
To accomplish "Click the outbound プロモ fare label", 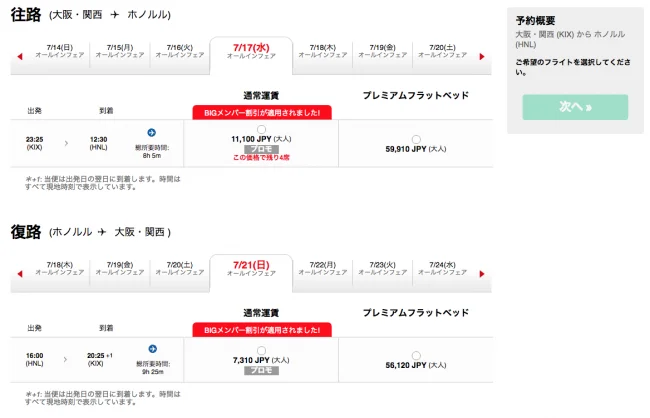I will [261, 149].
